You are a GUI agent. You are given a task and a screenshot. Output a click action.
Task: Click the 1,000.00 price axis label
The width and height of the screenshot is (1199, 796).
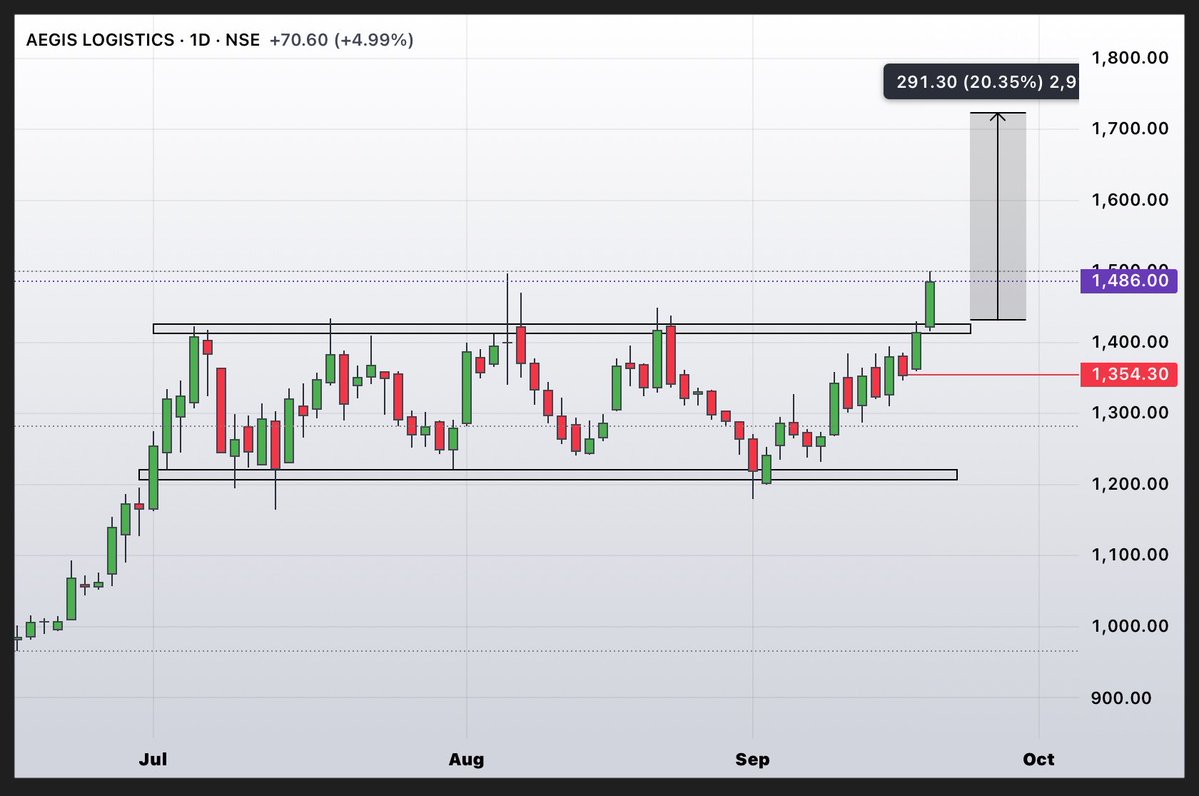coord(1129,626)
